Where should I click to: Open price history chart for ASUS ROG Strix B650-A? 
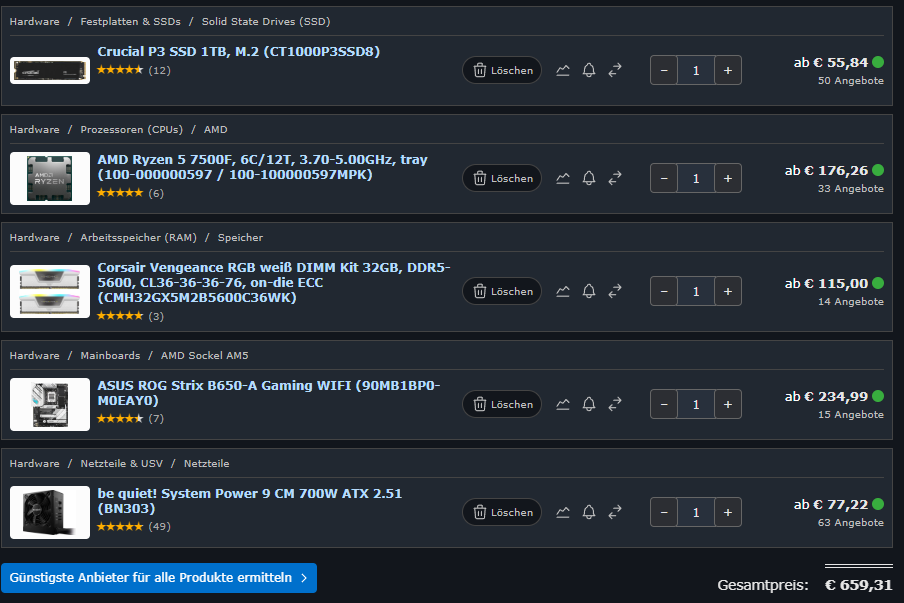pos(563,404)
